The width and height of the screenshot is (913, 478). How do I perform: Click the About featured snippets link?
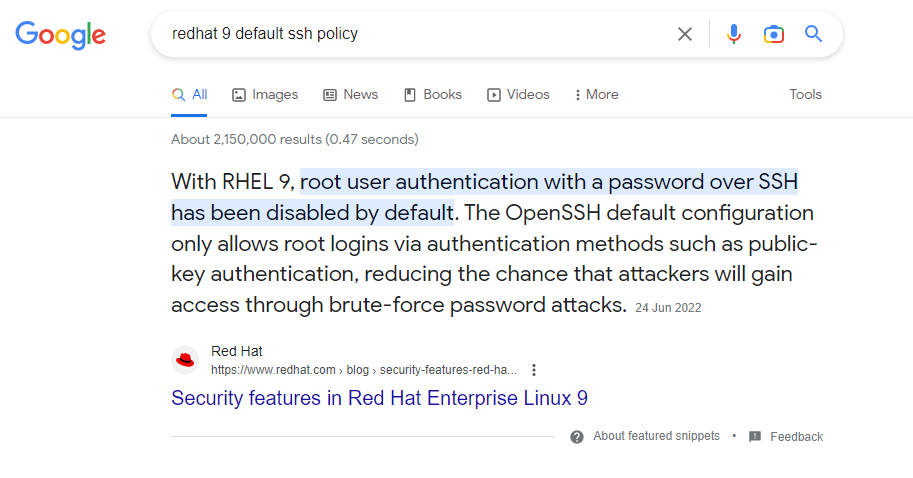pos(656,436)
